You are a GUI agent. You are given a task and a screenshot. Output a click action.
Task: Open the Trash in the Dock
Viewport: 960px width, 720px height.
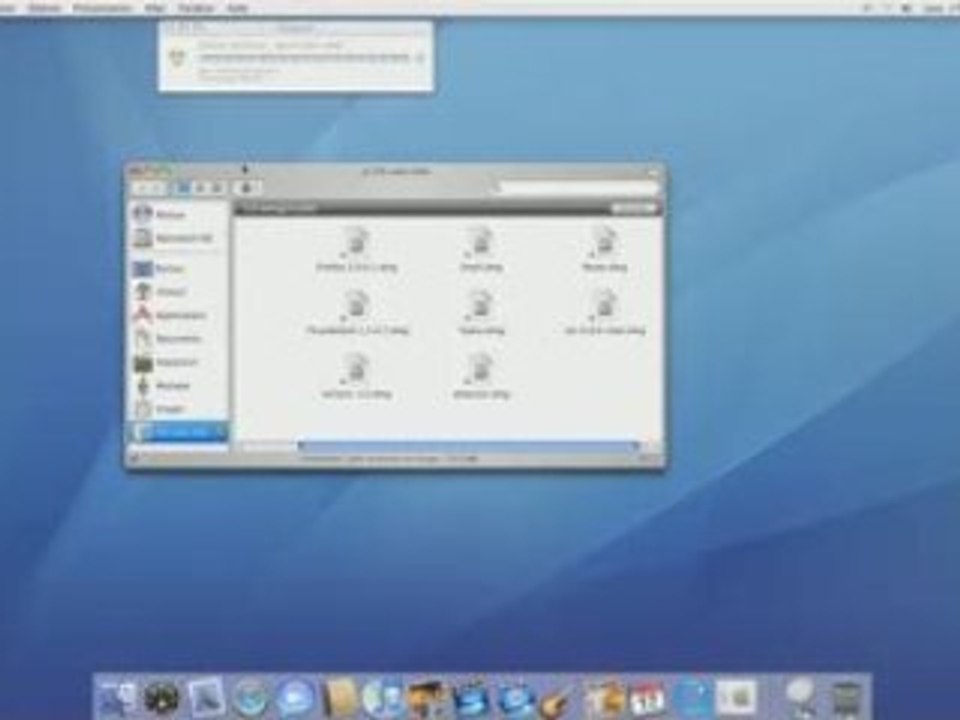coord(847,698)
